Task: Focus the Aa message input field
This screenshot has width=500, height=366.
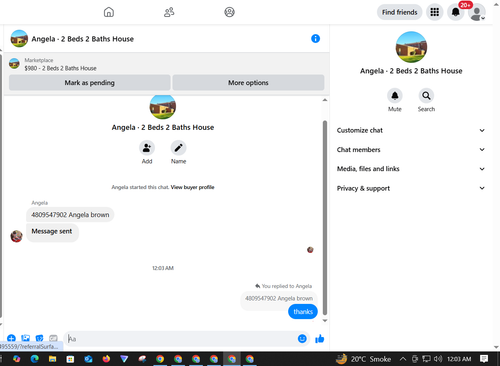Action: 182,339
